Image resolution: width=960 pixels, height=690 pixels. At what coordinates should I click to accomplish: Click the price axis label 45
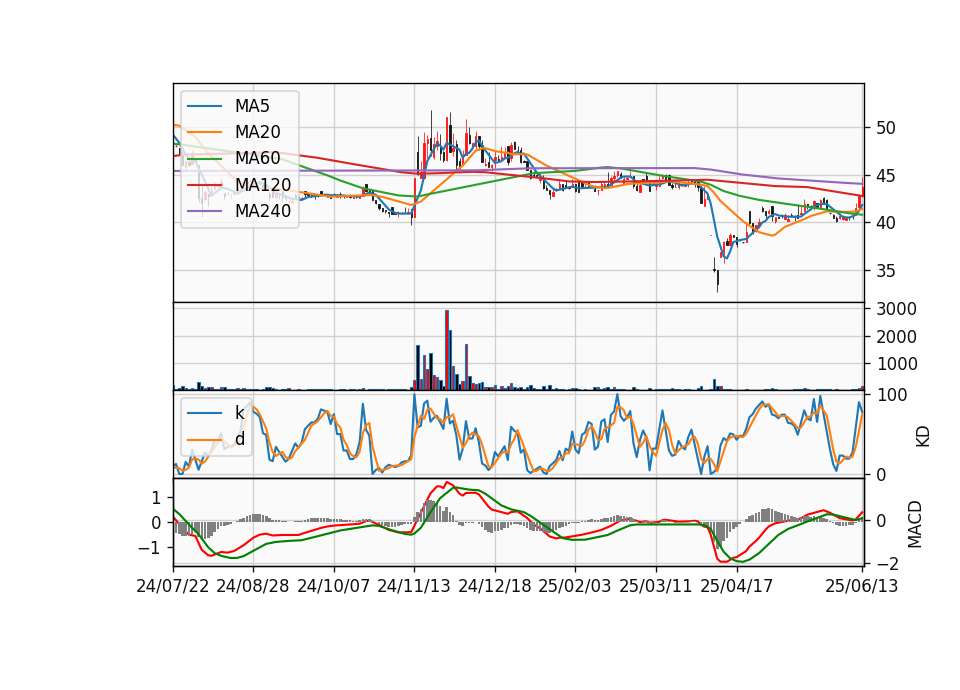pos(886,176)
